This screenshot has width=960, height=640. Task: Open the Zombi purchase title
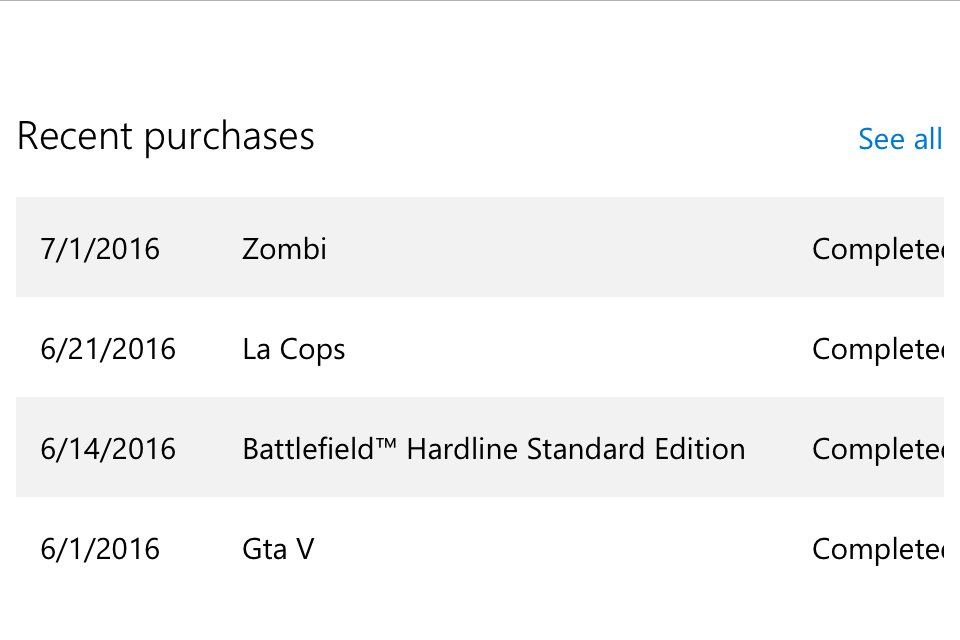click(284, 249)
